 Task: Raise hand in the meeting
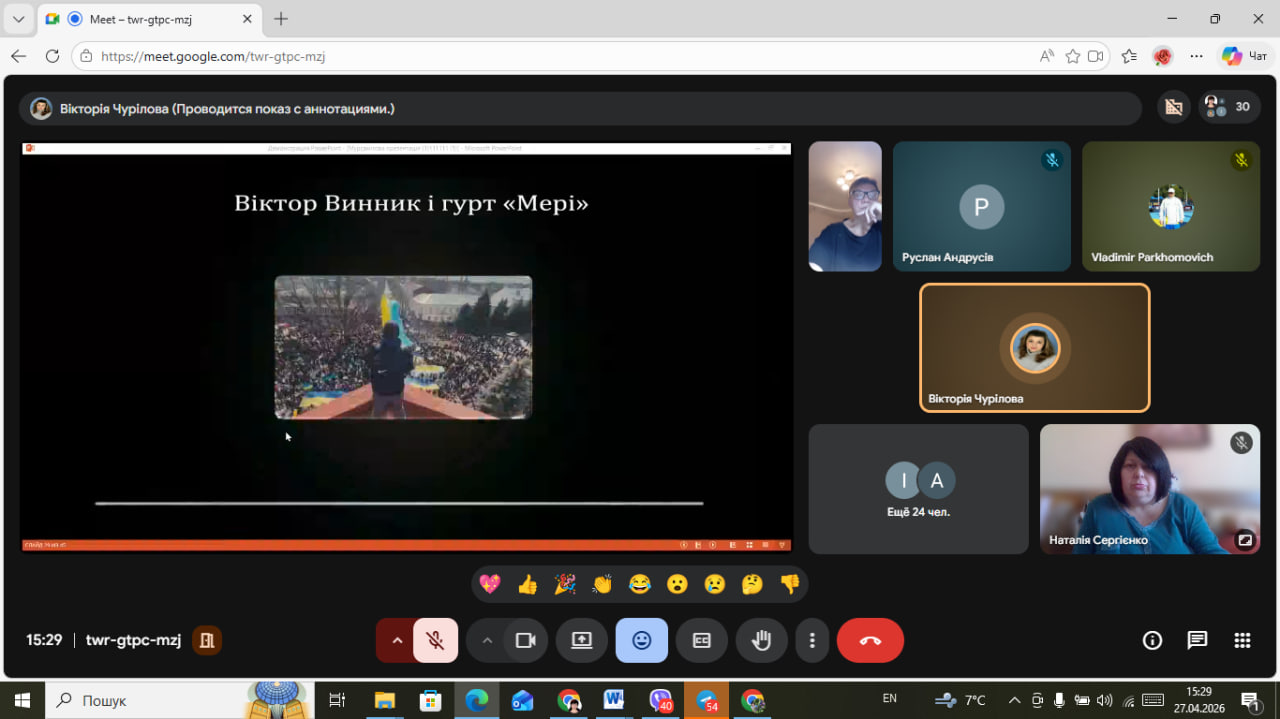[761, 641]
